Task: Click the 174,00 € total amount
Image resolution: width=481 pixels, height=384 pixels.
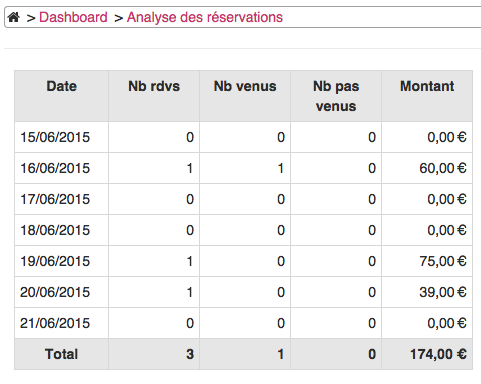Action: click(x=427, y=354)
